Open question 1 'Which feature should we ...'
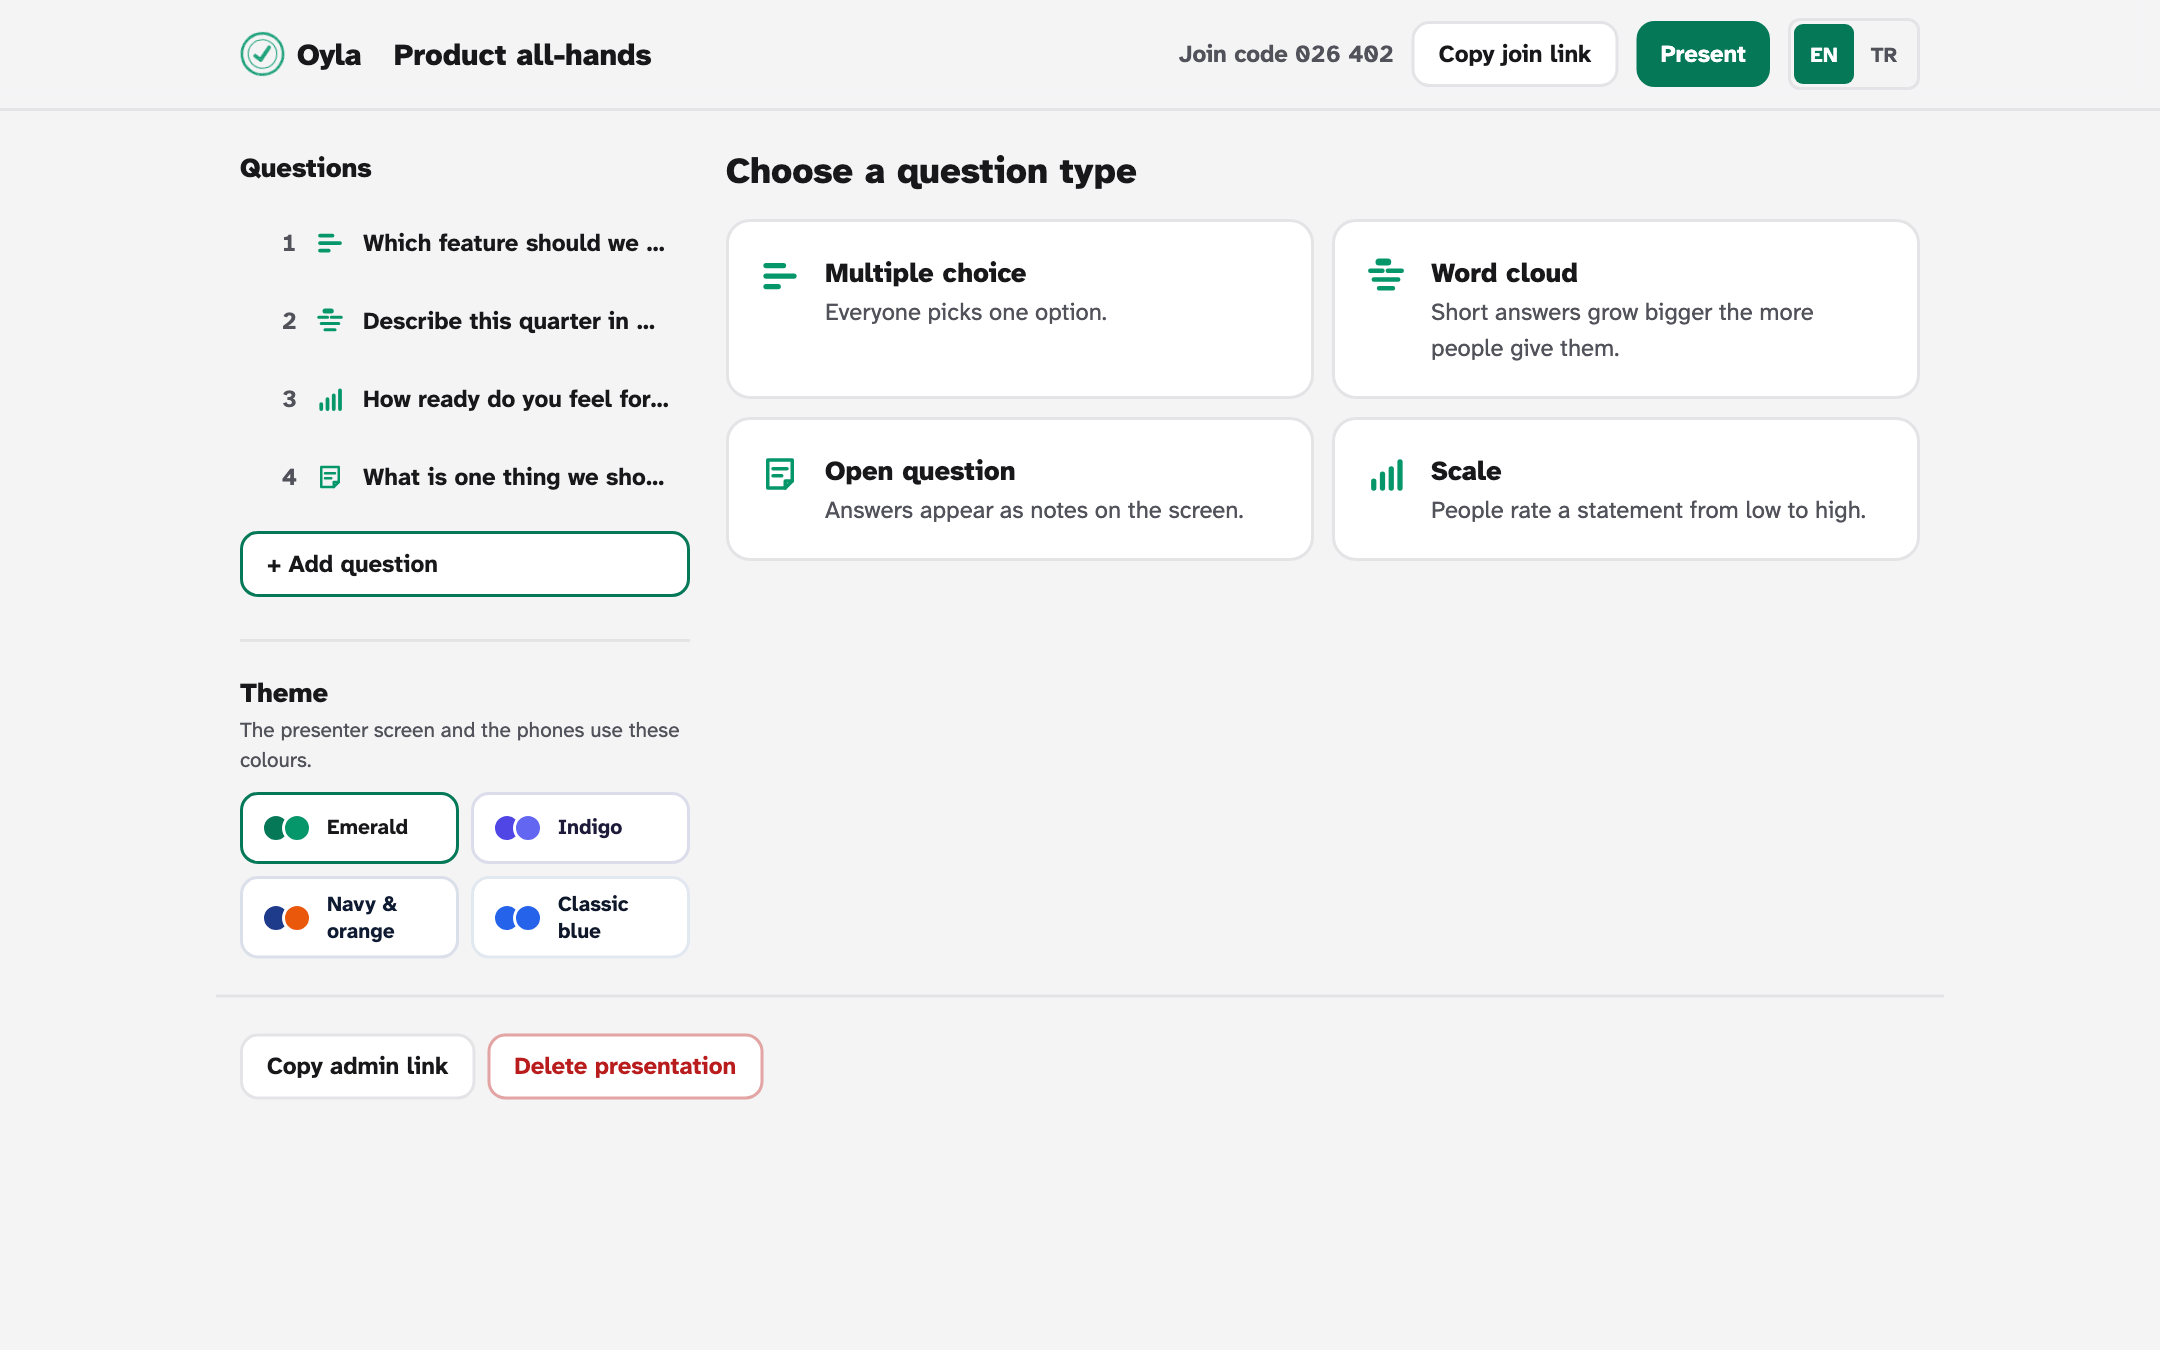The height and width of the screenshot is (1350, 2160). click(465, 243)
